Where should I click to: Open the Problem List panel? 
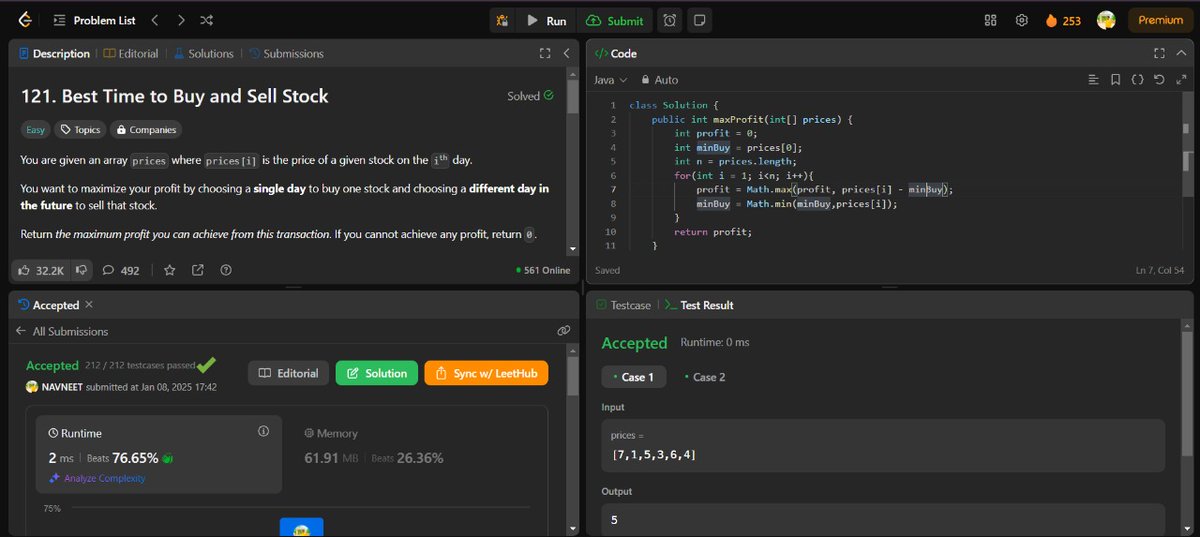(94, 20)
